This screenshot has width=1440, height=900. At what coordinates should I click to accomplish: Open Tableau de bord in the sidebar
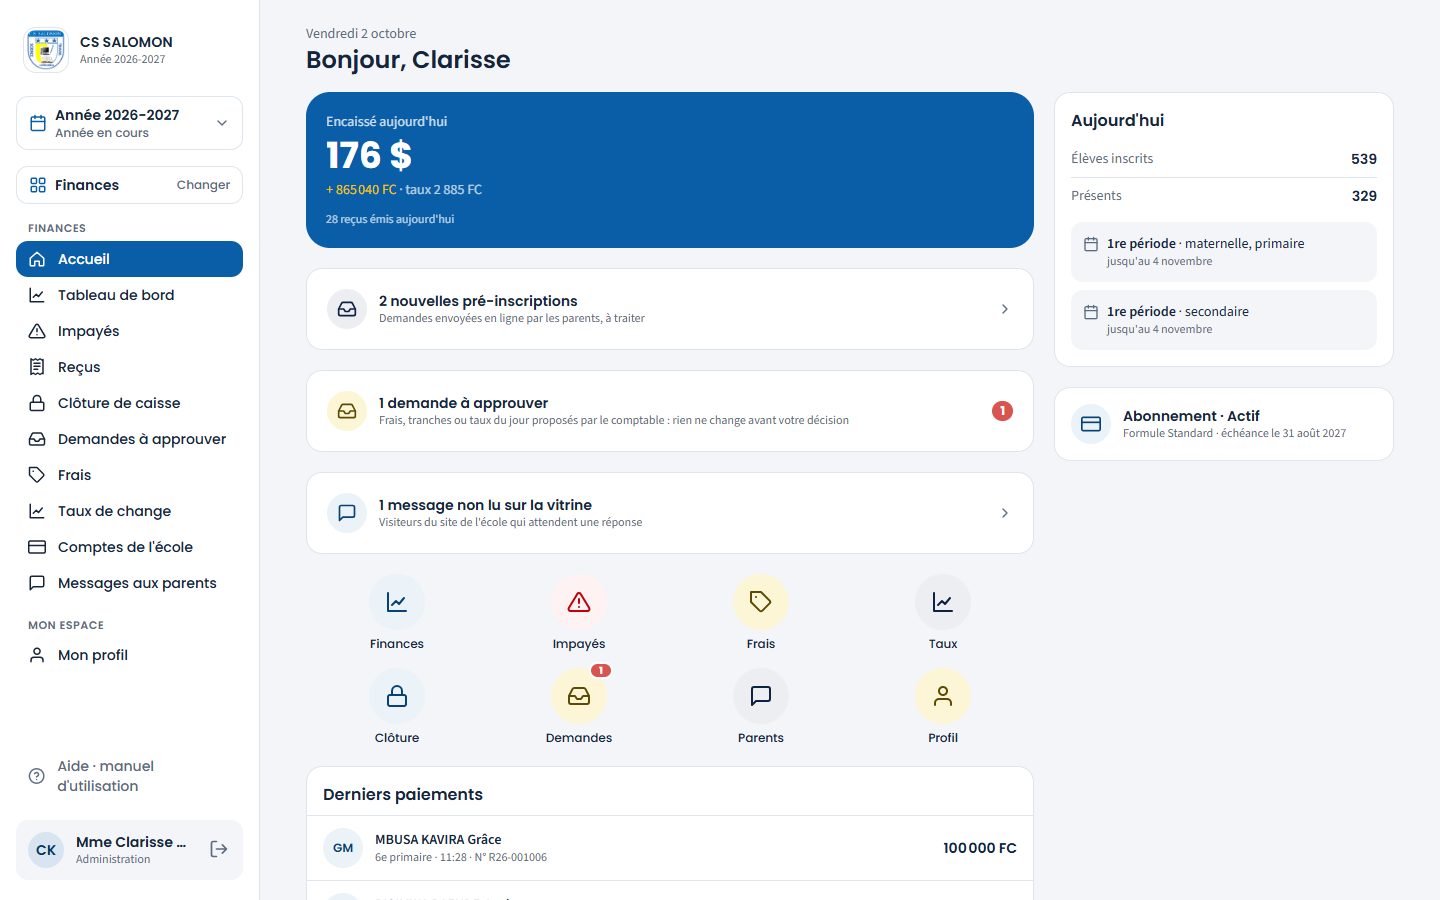[x=129, y=295]
